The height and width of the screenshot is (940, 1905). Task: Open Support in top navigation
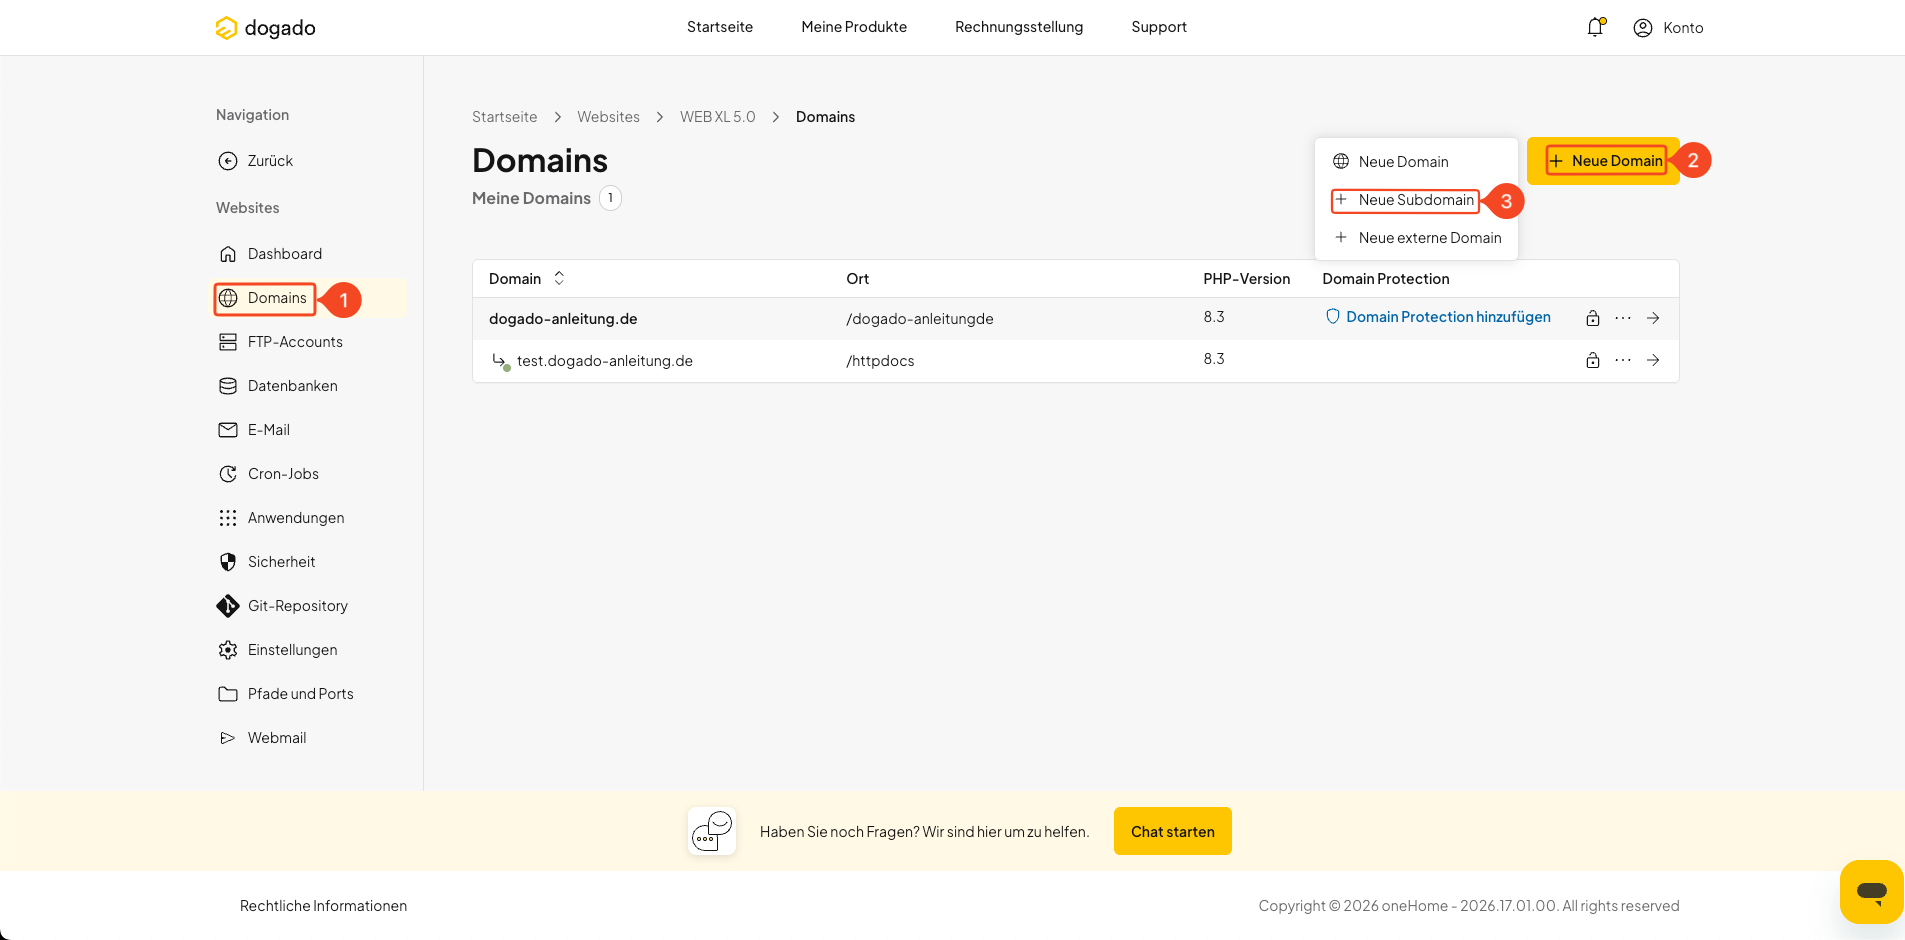(1159, 27)
